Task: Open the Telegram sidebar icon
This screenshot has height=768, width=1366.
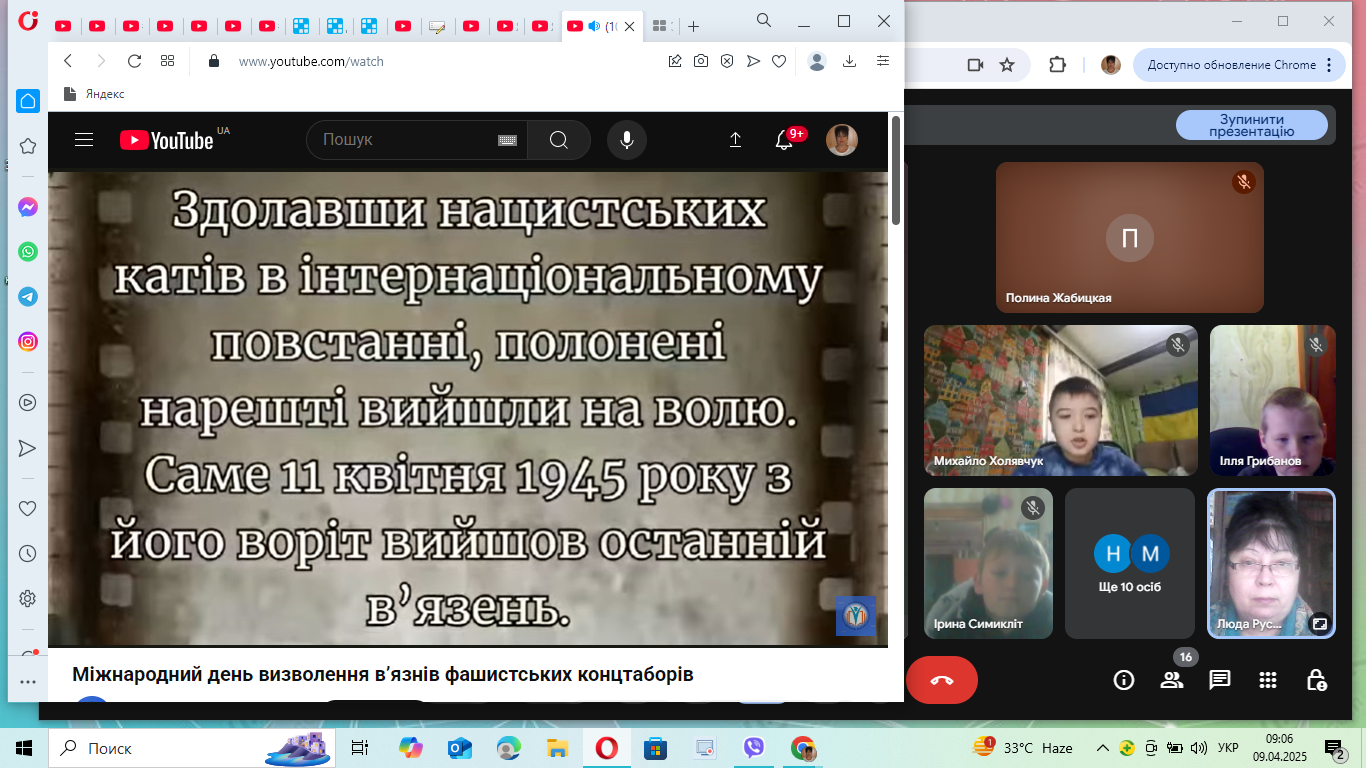Action: click(x=28, y=297)
